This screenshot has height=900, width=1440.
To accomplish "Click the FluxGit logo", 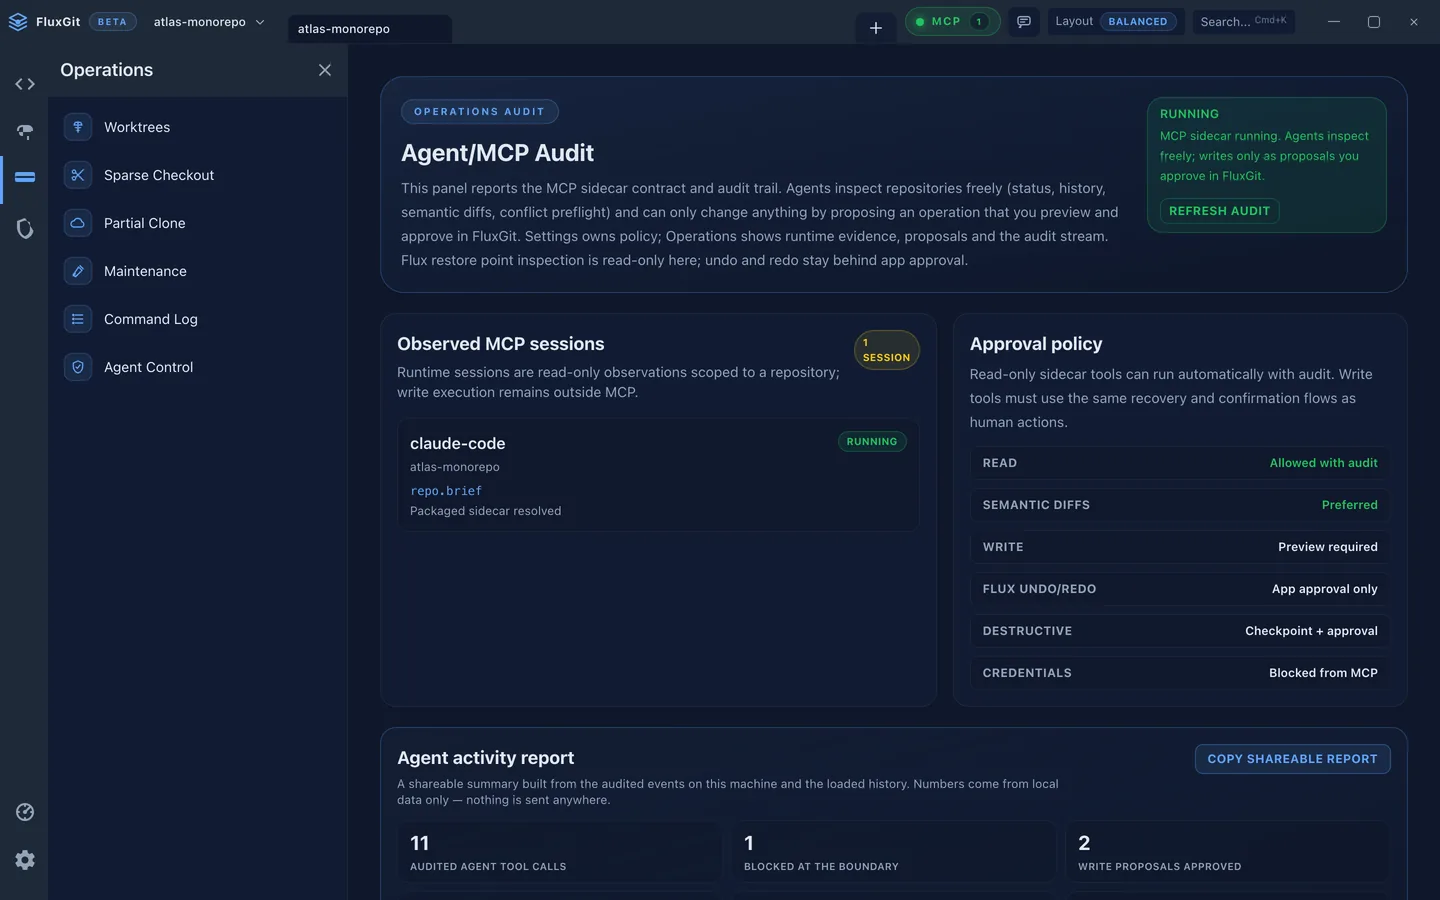I will click(x=18, y=22).
